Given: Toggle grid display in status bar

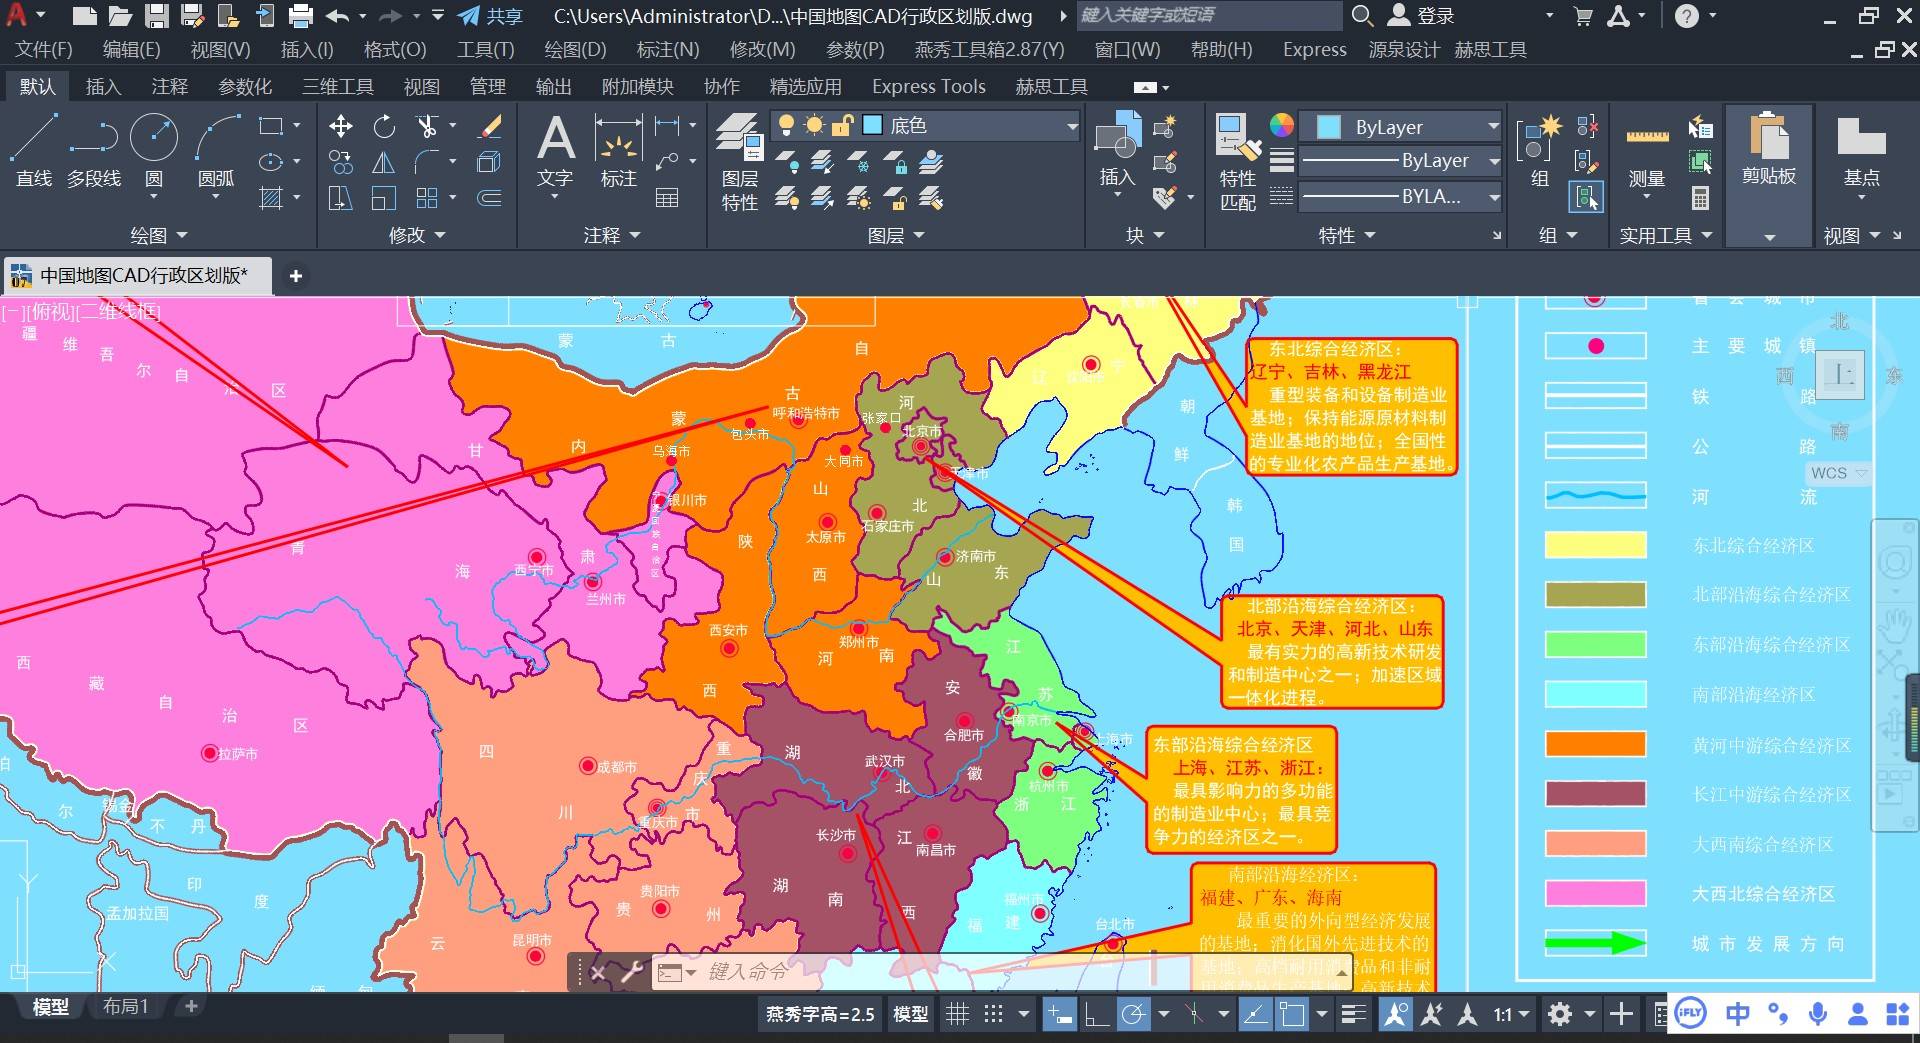Looking at the screenshot, I should click(957, 1014).
